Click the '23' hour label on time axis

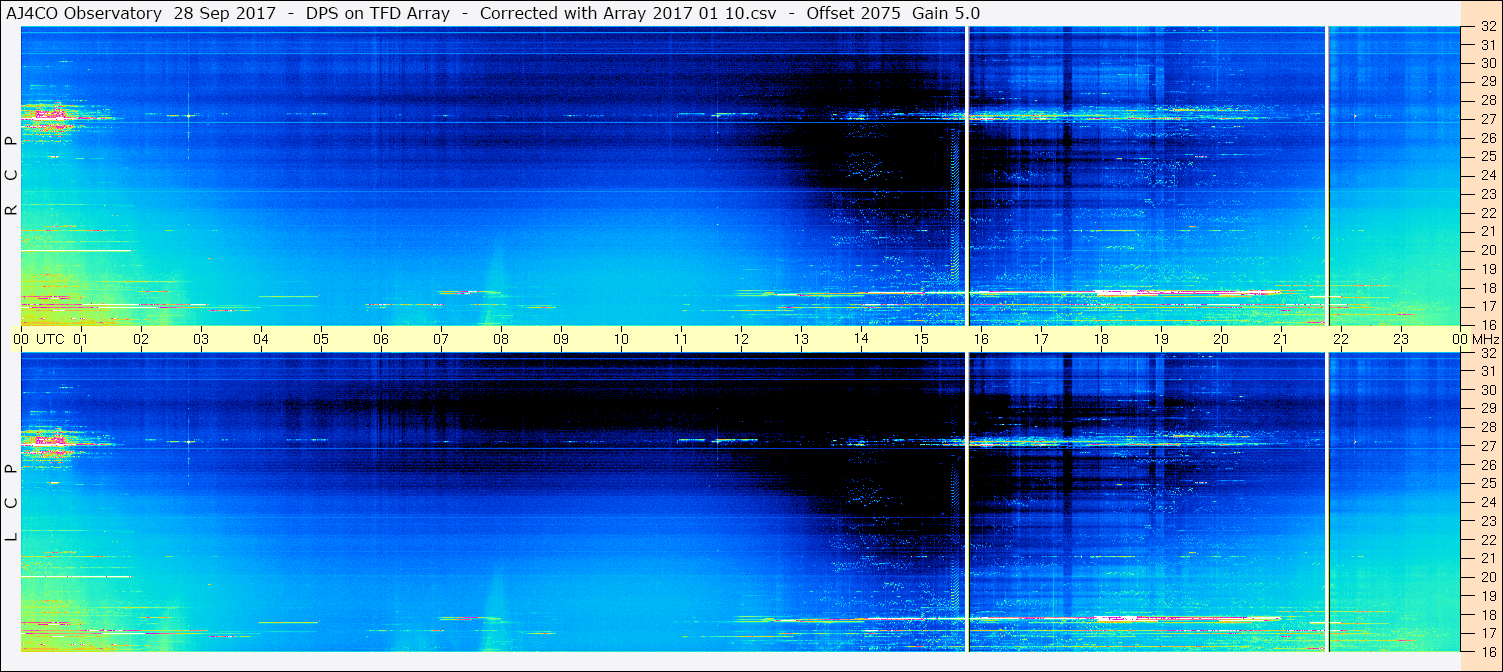tap(1401, 339)
